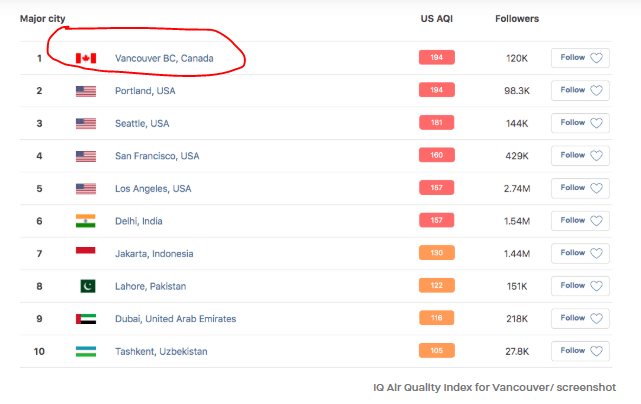
Task: Click the Indonesia flag beside Jakarta
Action: pyautogui.click(x=86, y=253)
